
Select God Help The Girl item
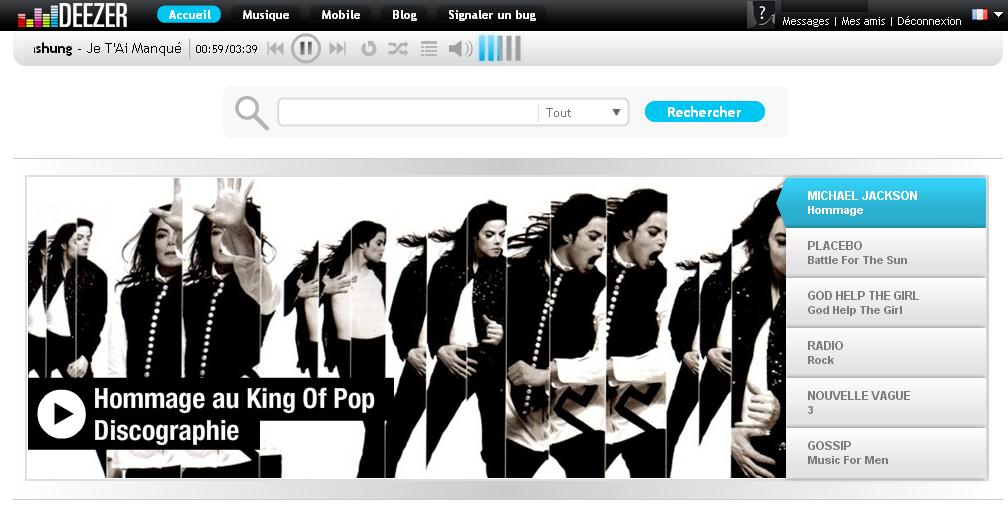point(886,303)
